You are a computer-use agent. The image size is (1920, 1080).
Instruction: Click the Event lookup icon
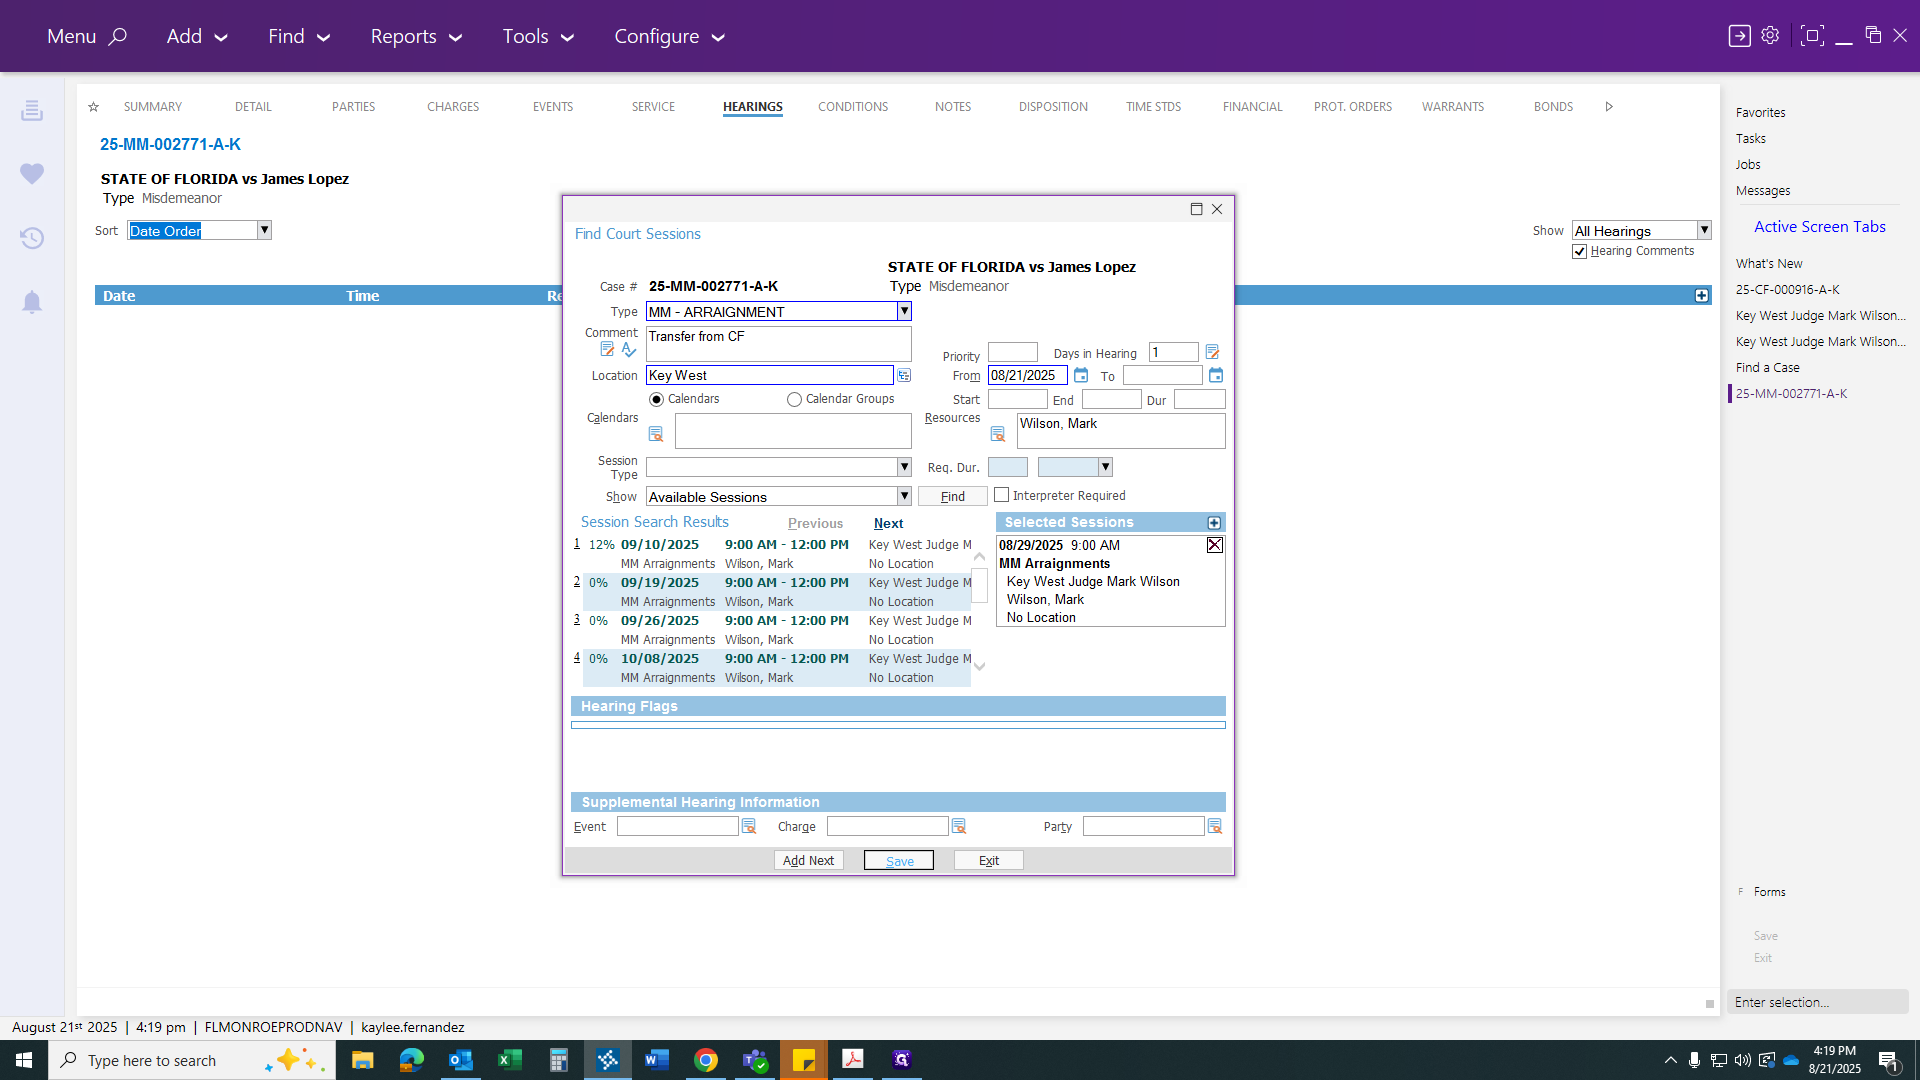tap(748, 826)
